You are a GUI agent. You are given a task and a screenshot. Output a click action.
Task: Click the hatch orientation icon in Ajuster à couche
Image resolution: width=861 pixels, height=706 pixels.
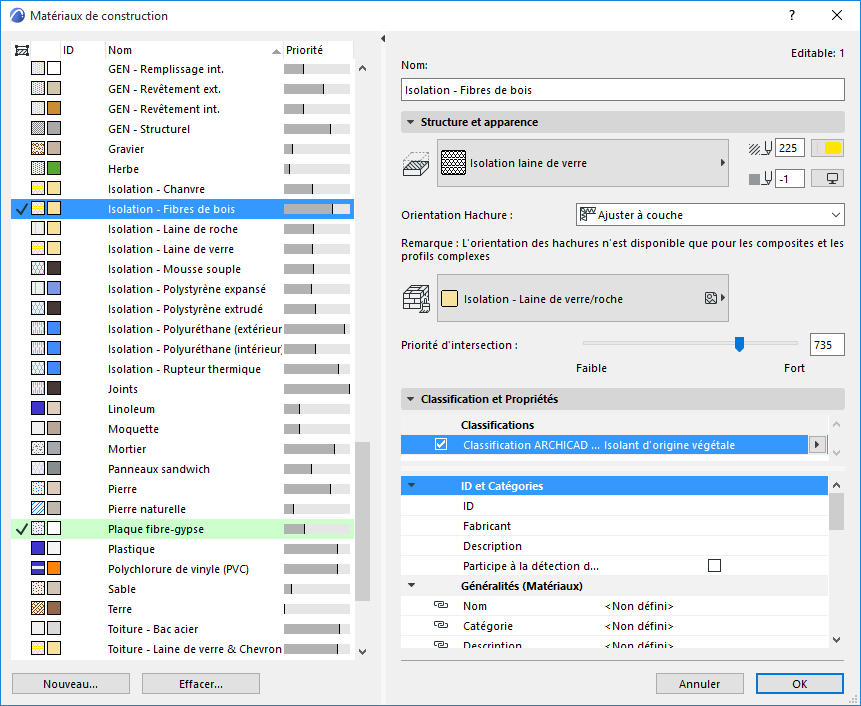[x=588, y=214]
